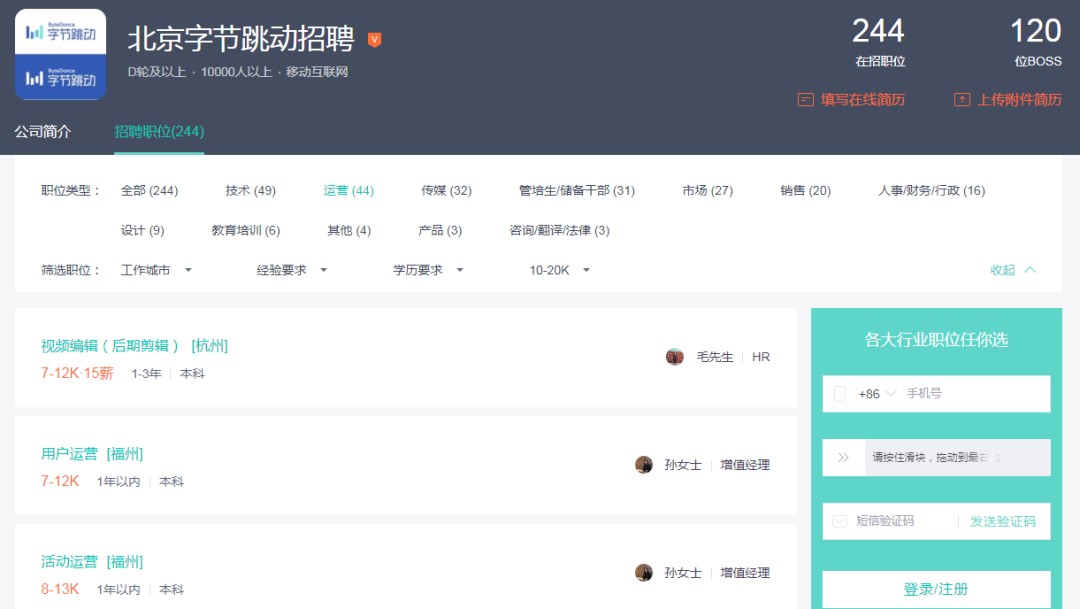Click the envelope icon in 短信验证码 field
Screen dimensions: 1080x609
pos(840,522)
